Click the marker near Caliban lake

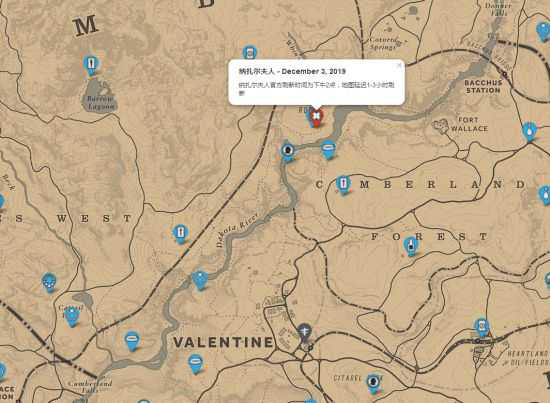click(72, 316)
